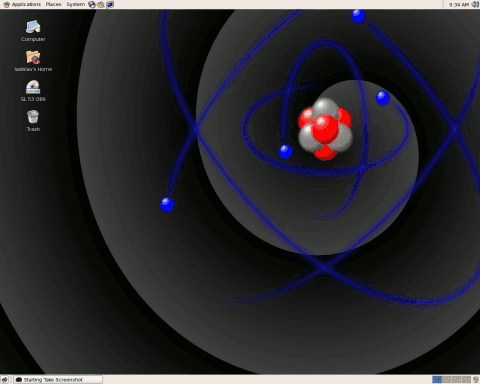Open the Applications menu

pyautogui.click(x=22, y=4)
